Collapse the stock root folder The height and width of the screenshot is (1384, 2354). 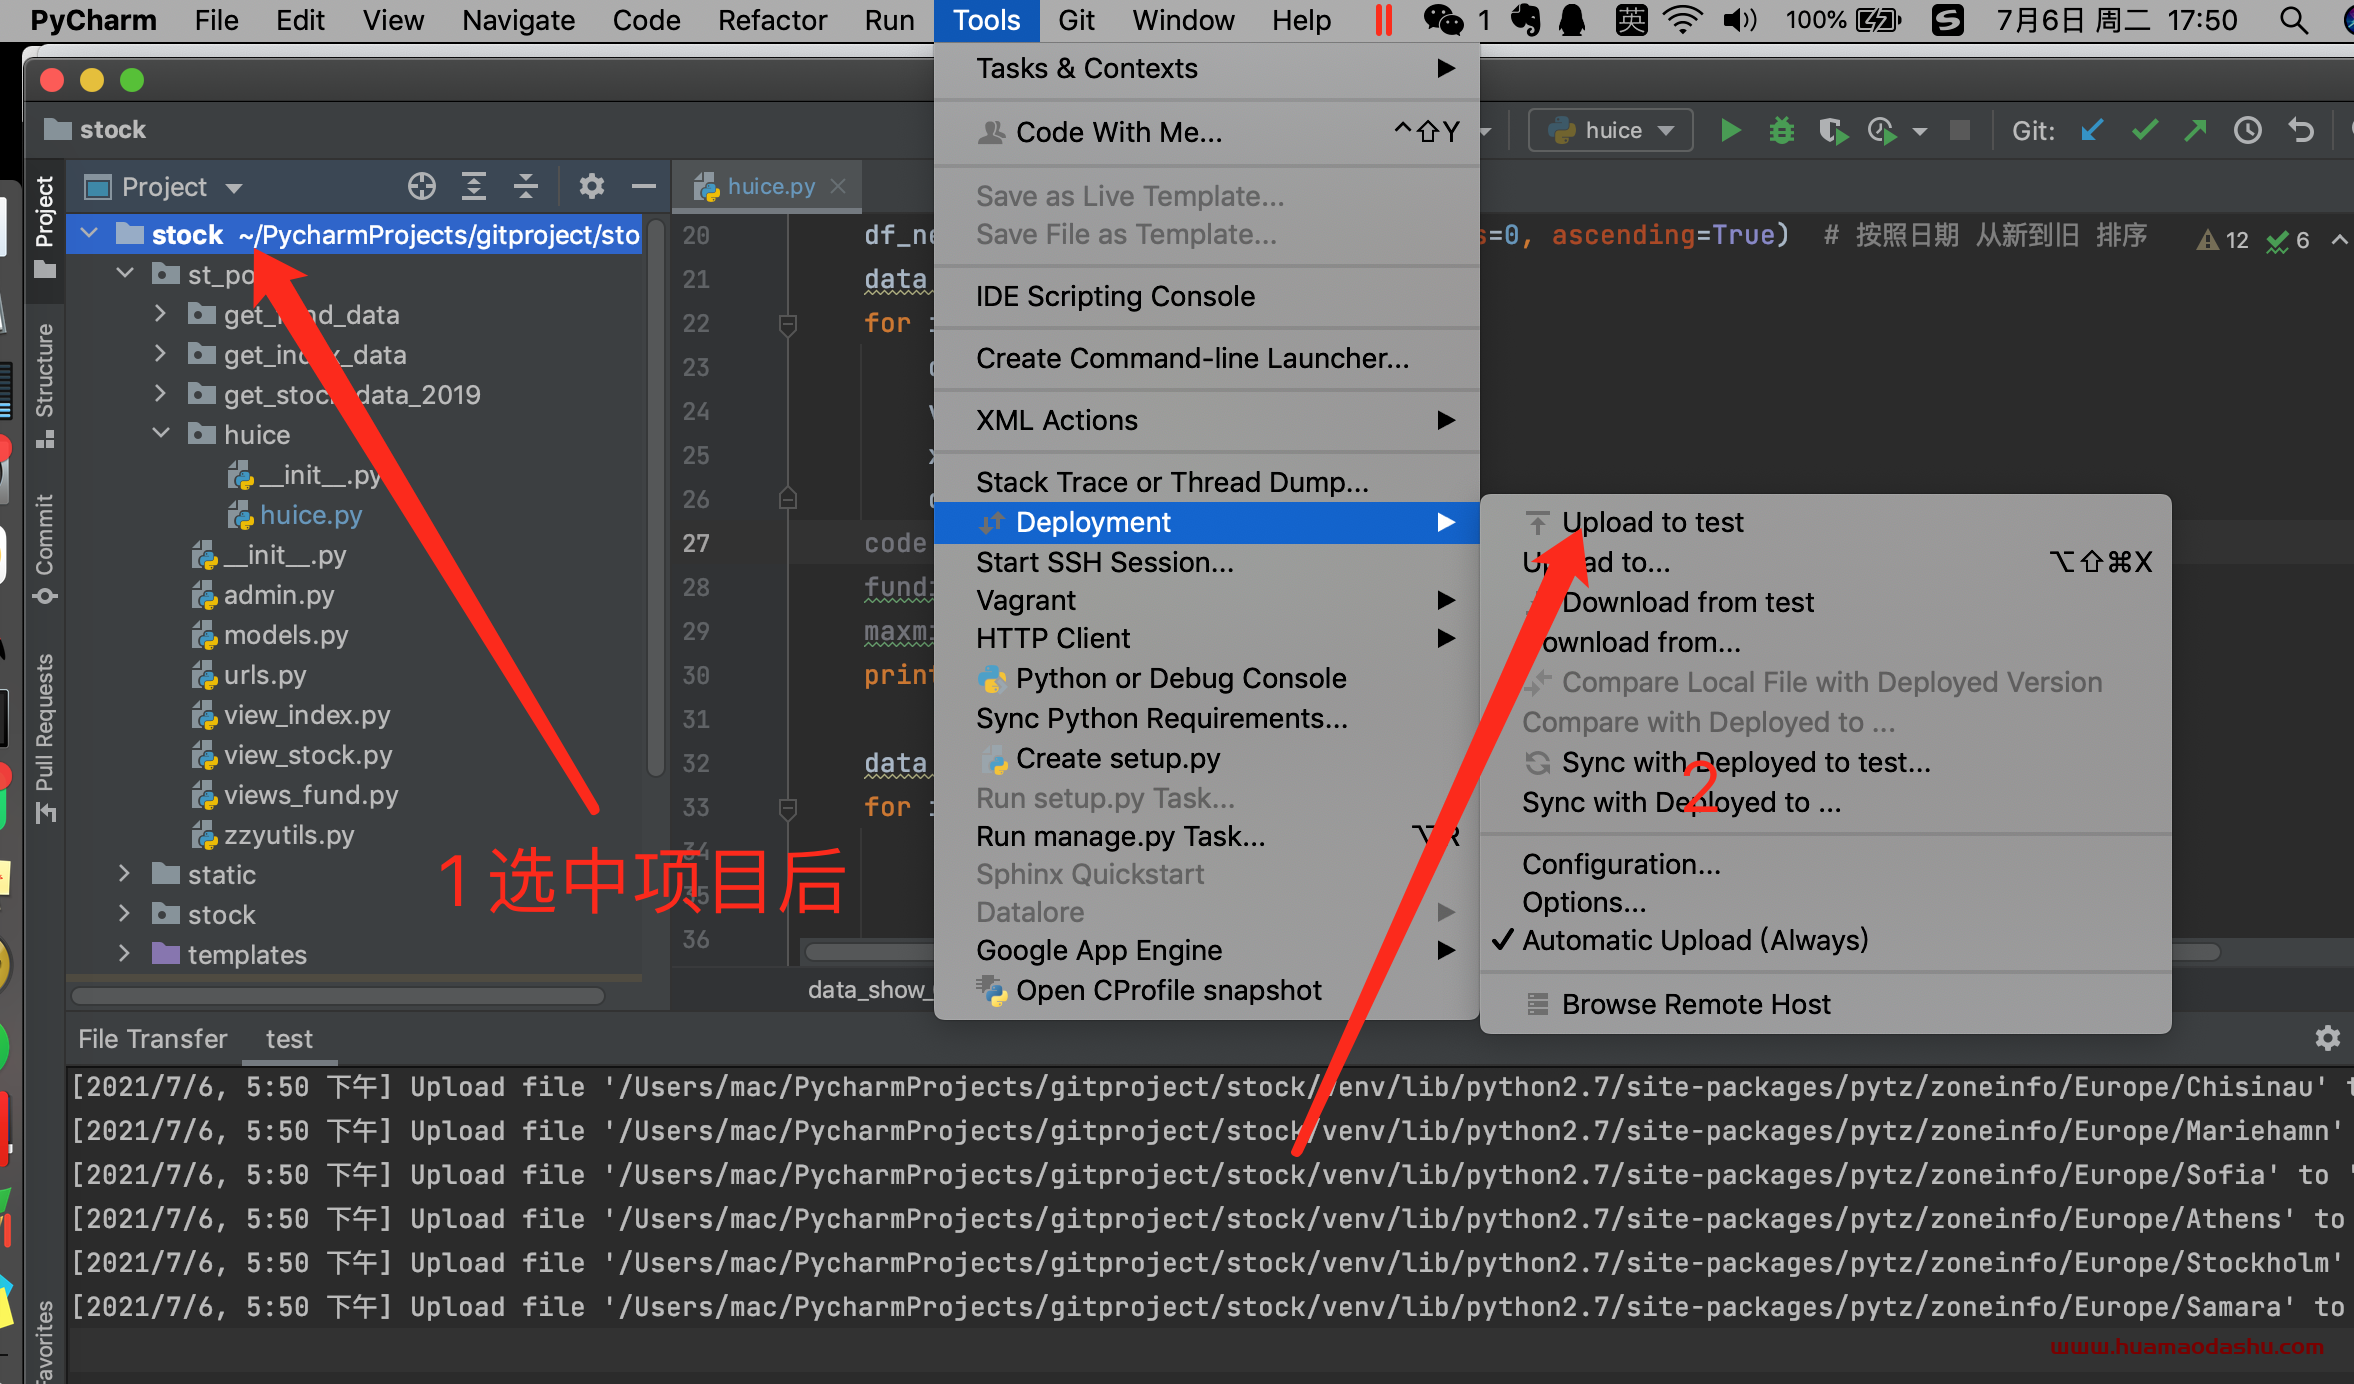(x=90, y=234)
